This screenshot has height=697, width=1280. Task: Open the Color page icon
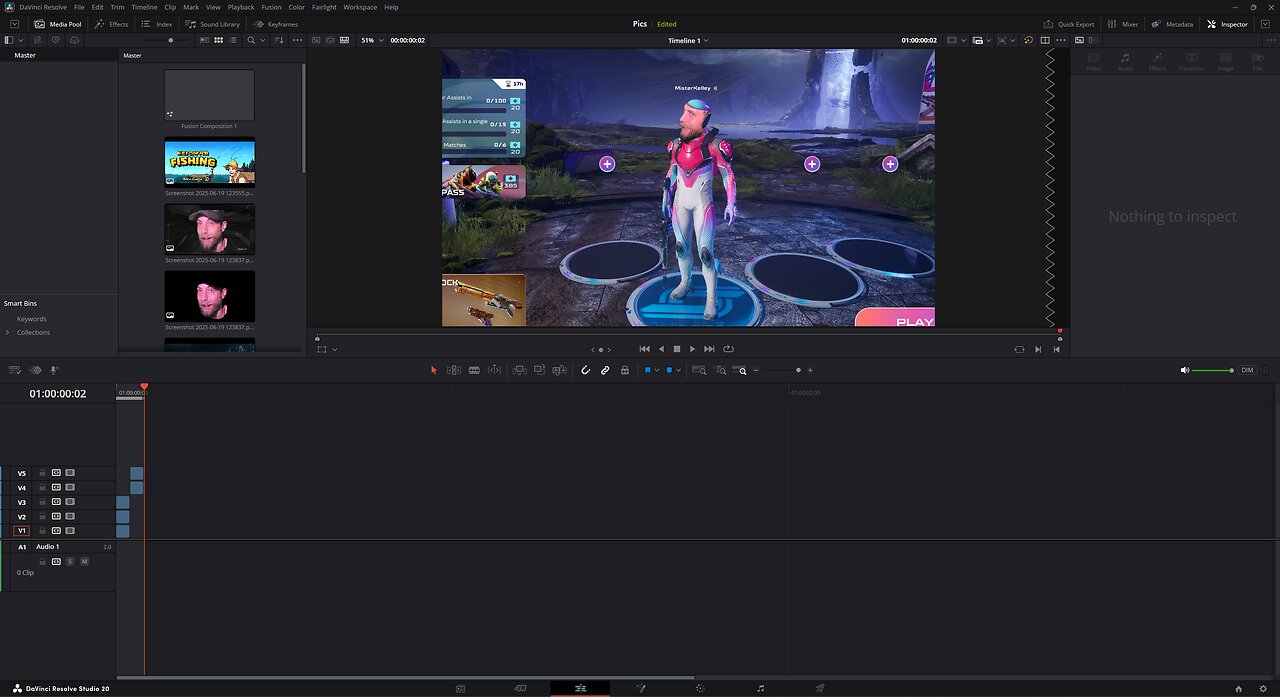(x=700, y=688)
